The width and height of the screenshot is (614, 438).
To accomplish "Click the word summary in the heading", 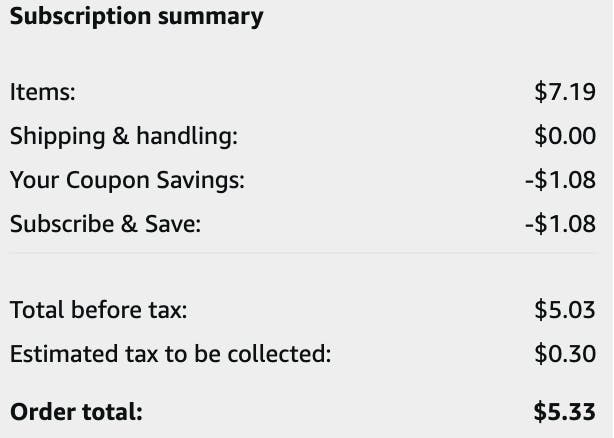I will click(211, 18).
